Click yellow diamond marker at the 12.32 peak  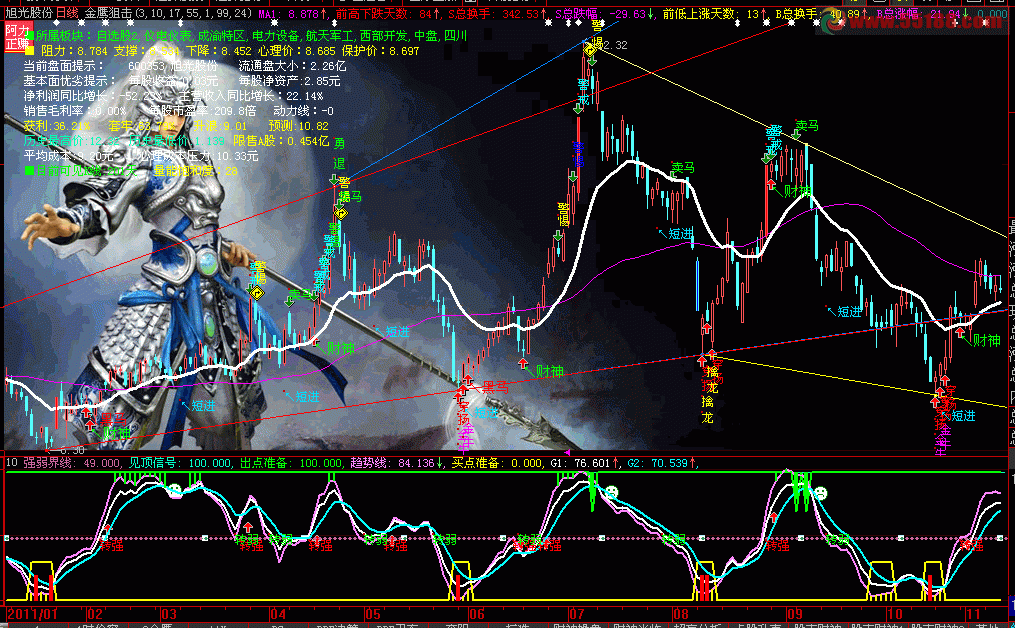coord(589,50)
